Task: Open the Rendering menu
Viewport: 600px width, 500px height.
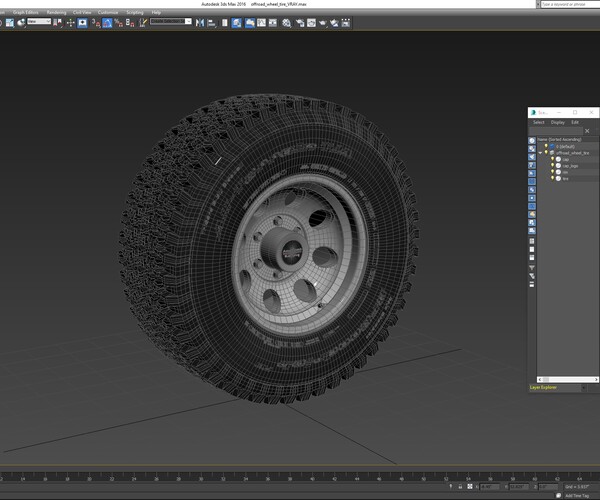Action: [56, 12]
